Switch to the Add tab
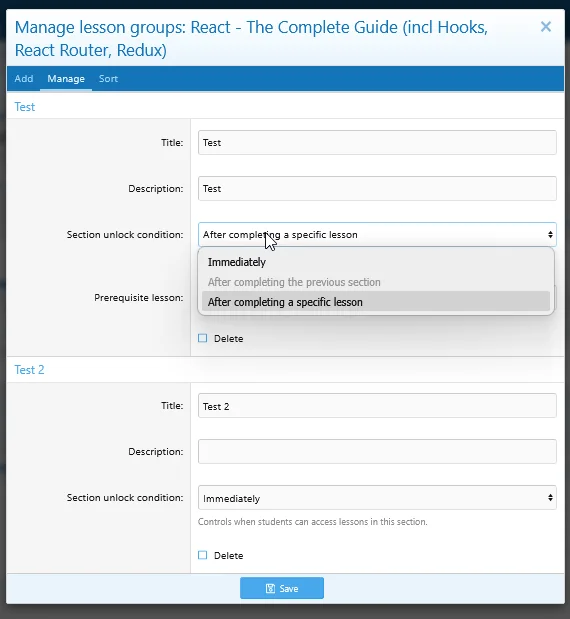The height and width of the screenshot is (619, 570). (24, 79)
